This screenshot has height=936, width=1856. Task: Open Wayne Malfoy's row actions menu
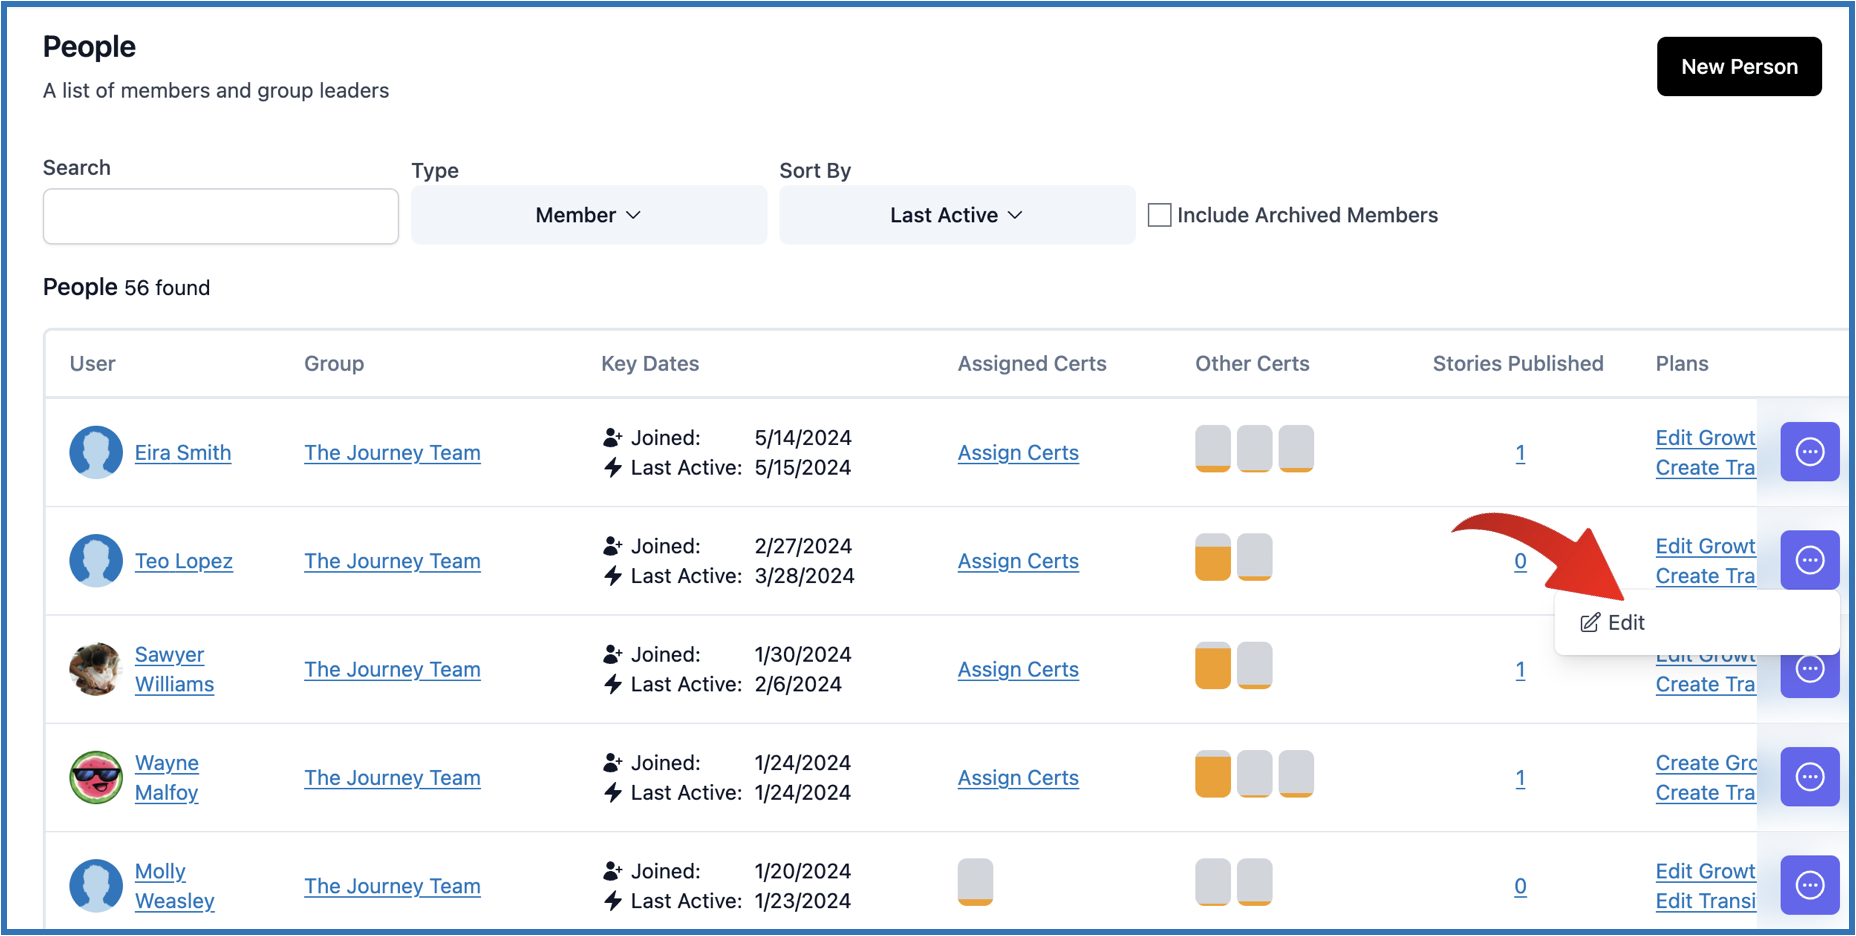1809,777
